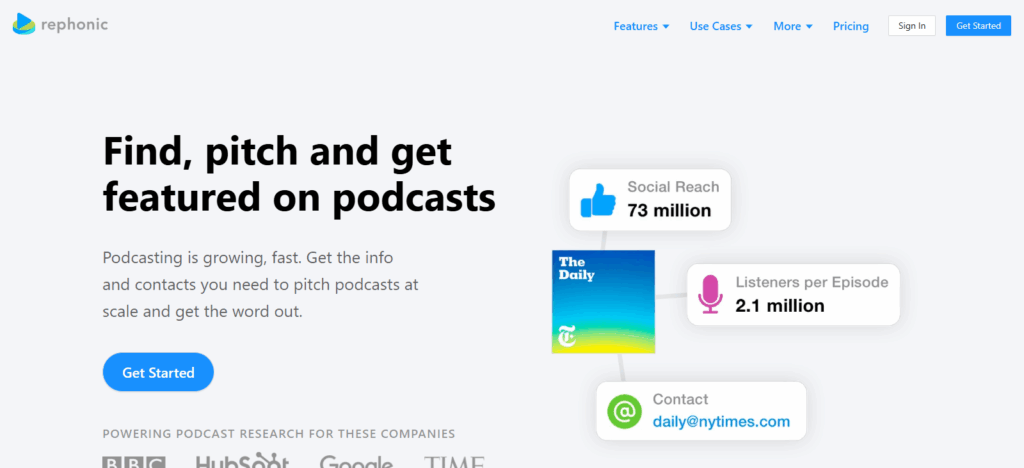1024x468 pixels.
Task: Open the daily@nytimes.com email link
Action: pyautogui.click(x=721, y=422)
